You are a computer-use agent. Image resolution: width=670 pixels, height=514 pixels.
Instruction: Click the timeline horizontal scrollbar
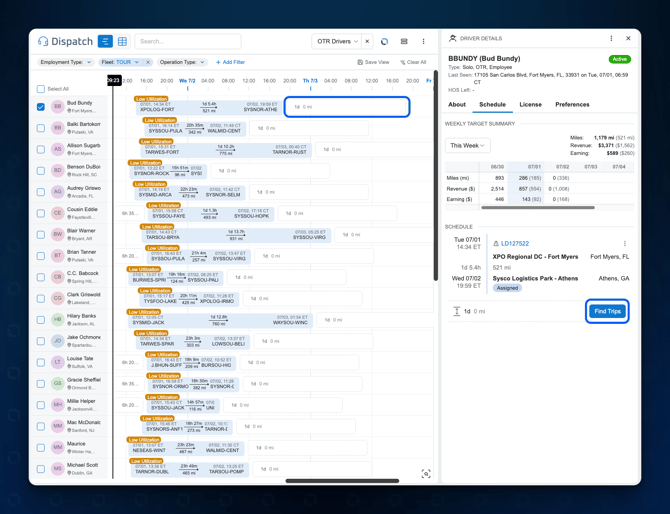342,481
